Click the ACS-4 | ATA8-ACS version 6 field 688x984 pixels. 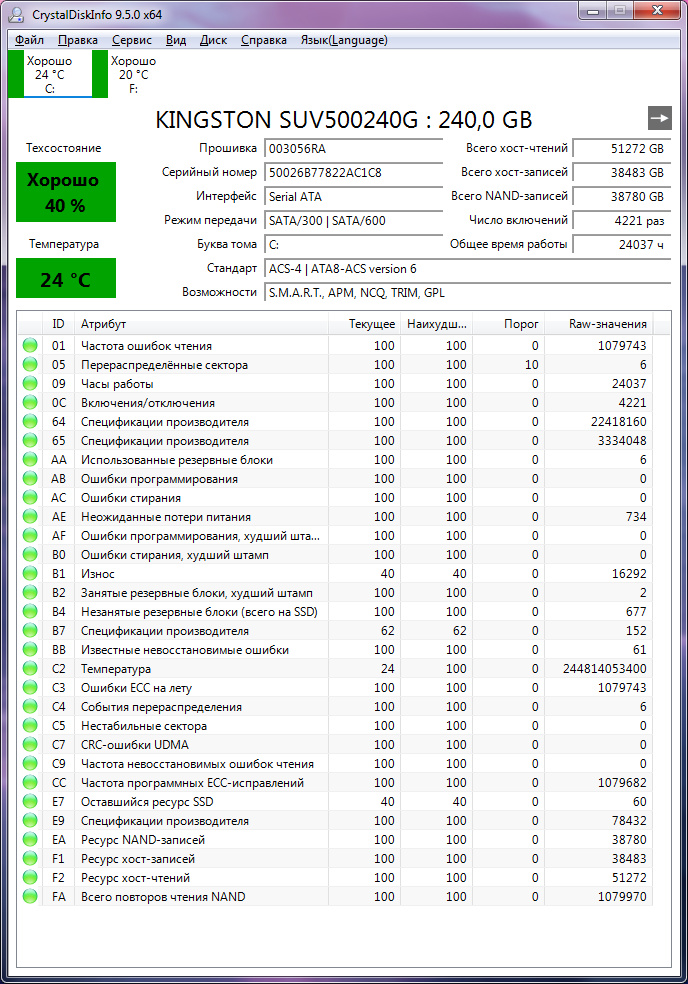[x=468, y=269]
